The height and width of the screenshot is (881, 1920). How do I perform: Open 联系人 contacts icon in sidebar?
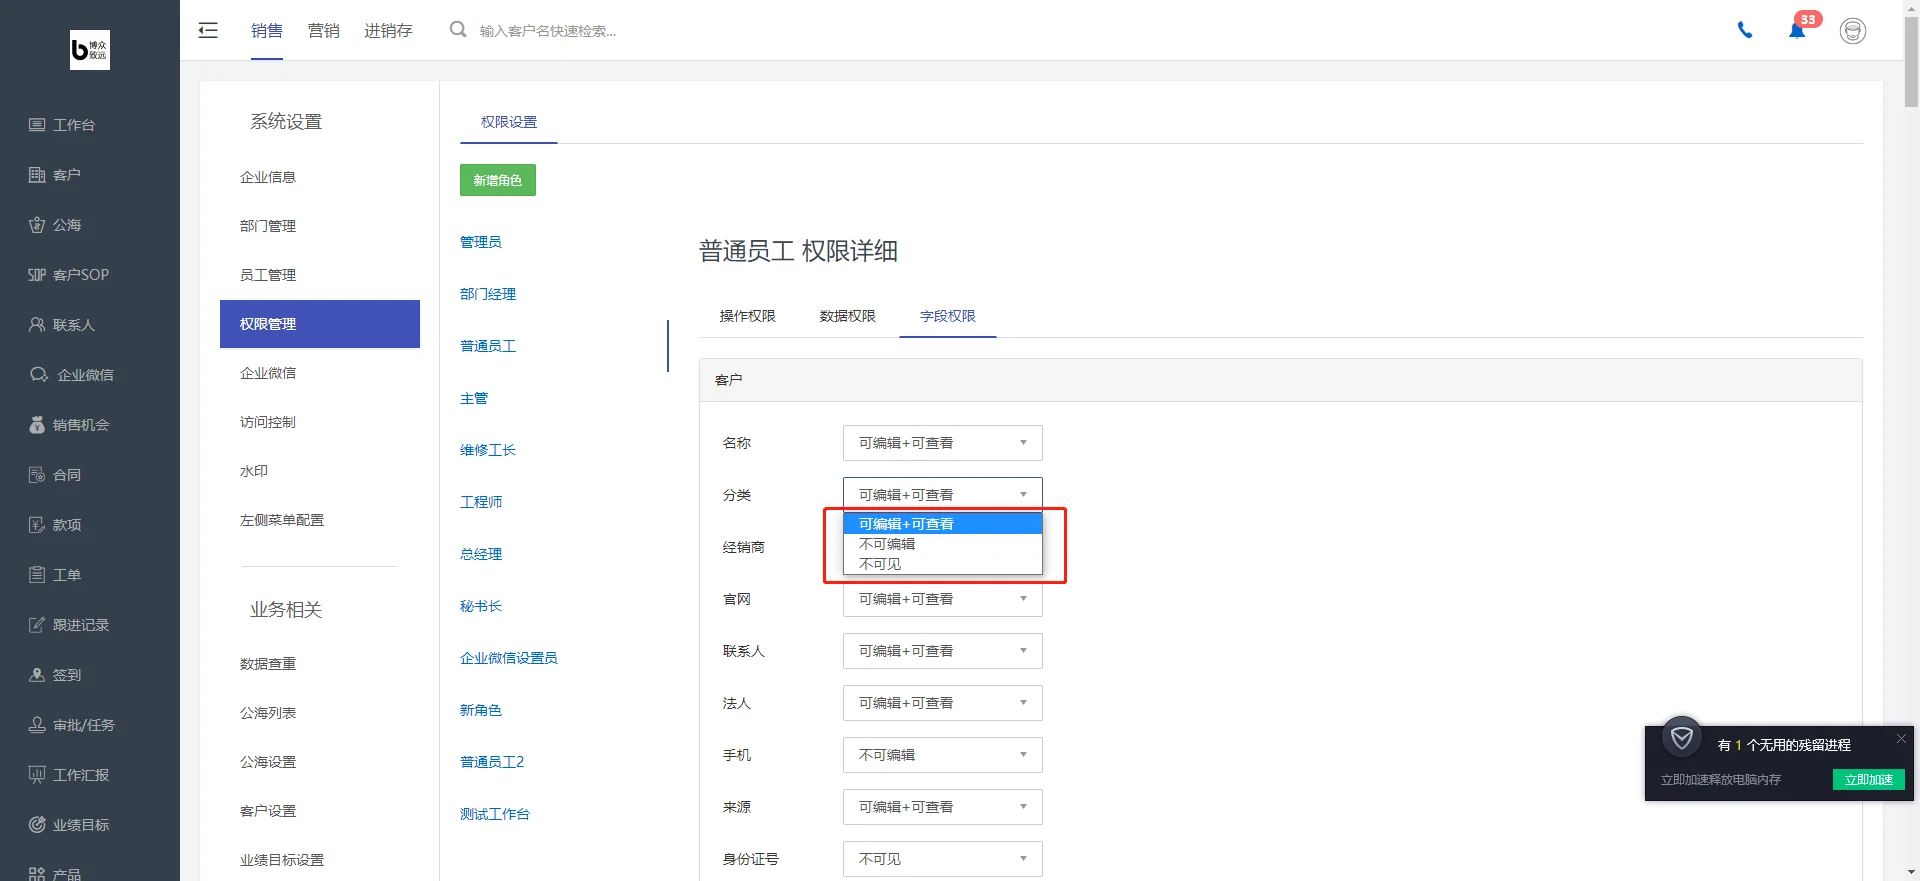(37, 325)
